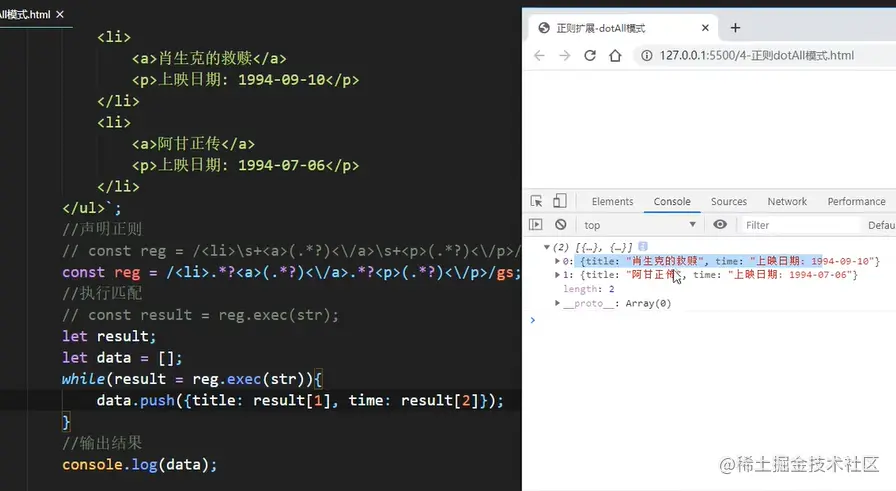Expand the __proto__ Array(0) entry
This screenshot has width=896, height=491.
[x=557, y=303]
